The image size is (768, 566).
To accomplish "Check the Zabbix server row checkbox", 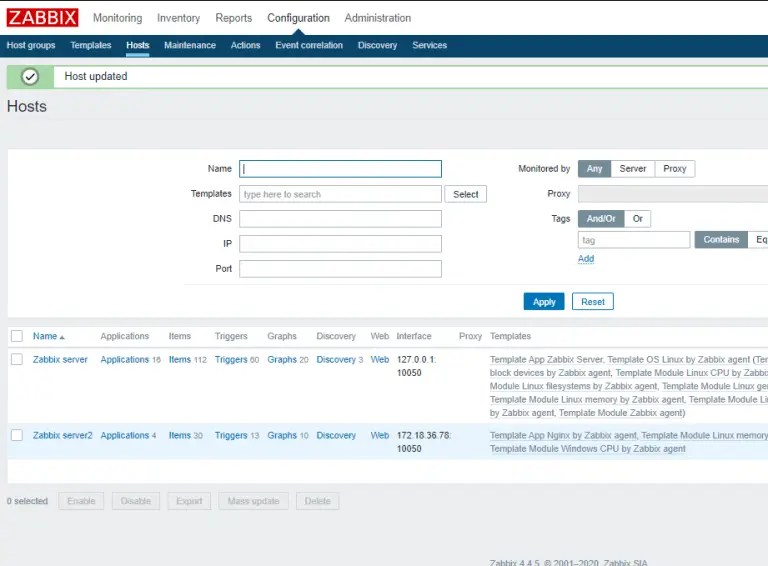I will (17, 359).
